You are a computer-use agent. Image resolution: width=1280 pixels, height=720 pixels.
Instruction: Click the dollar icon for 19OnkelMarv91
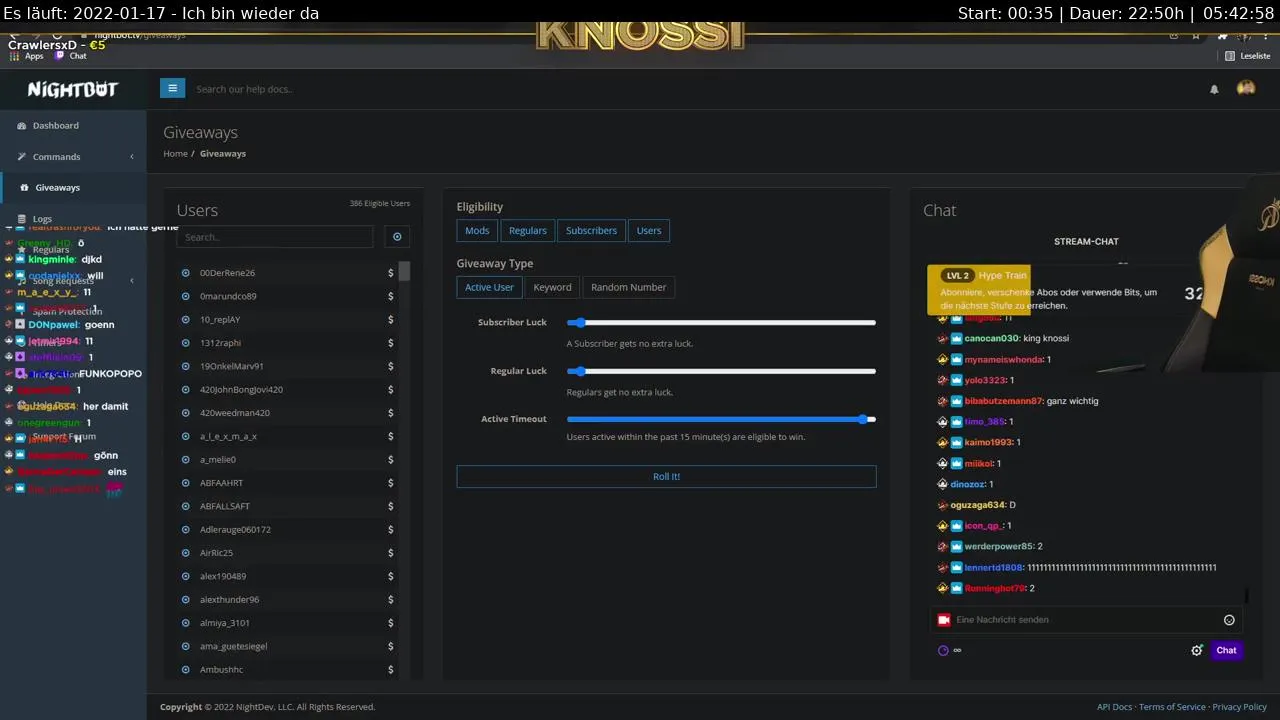click(x=390, y=366)
